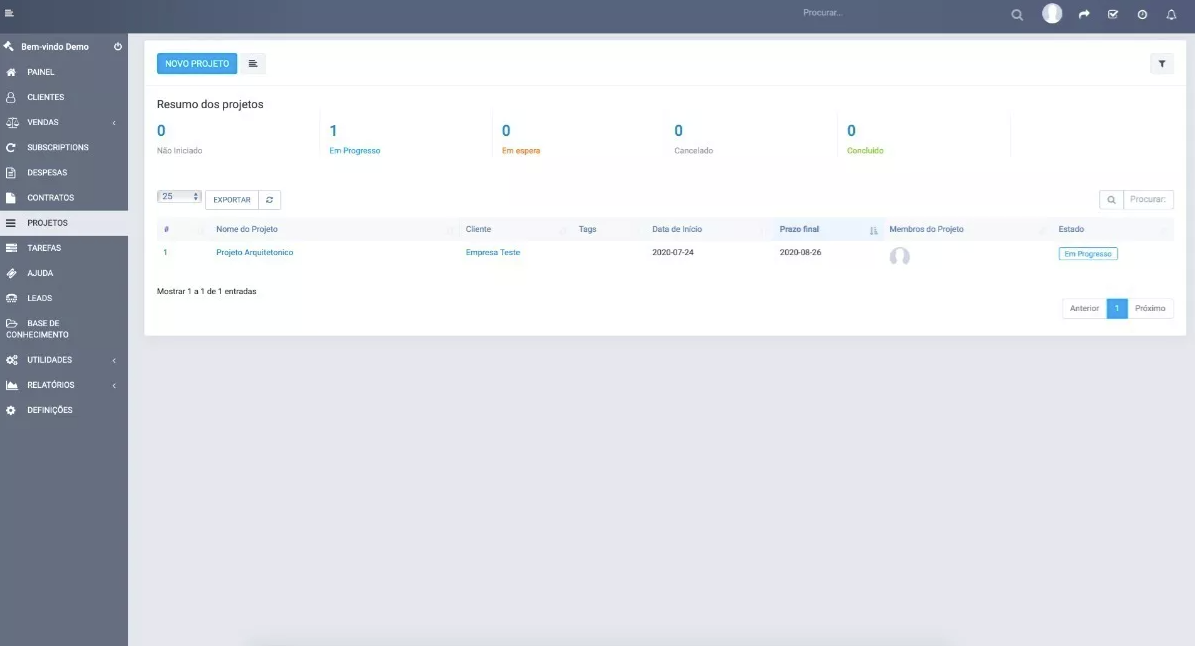Click the NOVO PROJETO button

[196, 63]
